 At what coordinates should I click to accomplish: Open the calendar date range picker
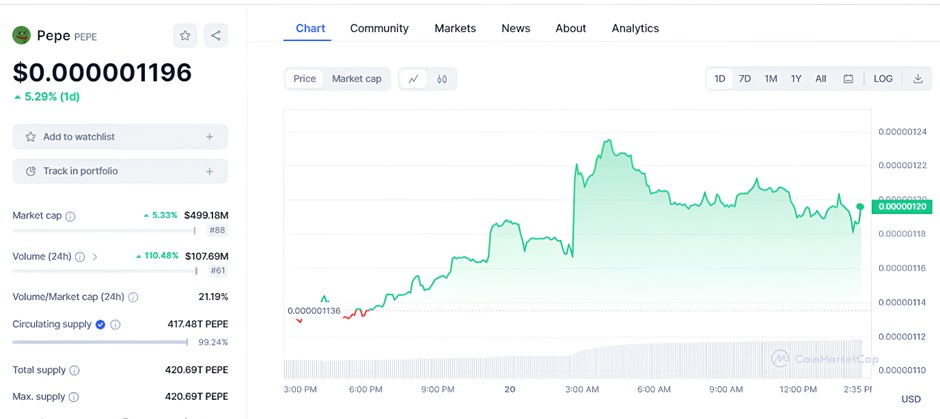click(848, 79)
